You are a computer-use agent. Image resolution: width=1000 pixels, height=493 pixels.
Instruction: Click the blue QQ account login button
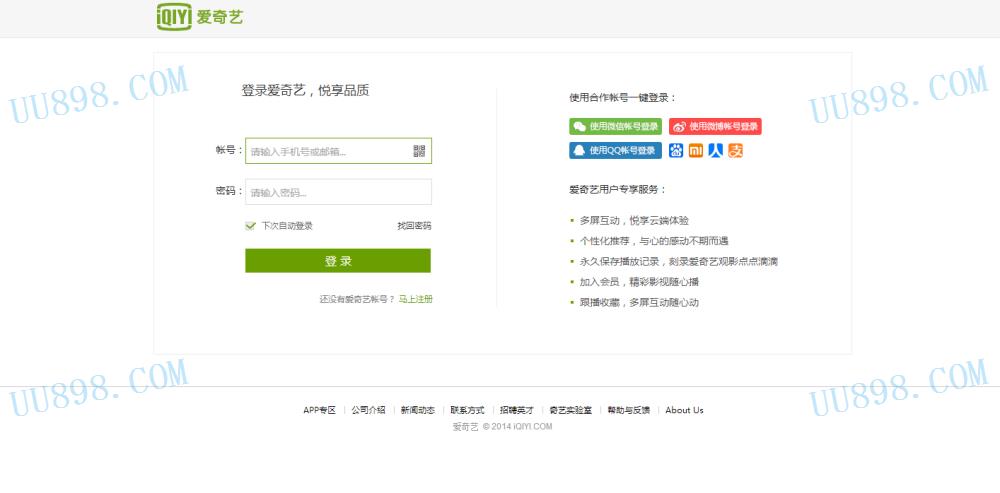(615, 151)
